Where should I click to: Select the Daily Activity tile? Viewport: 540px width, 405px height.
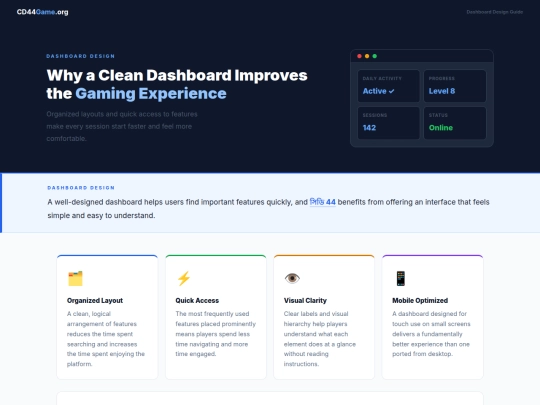tap(388, 86)
